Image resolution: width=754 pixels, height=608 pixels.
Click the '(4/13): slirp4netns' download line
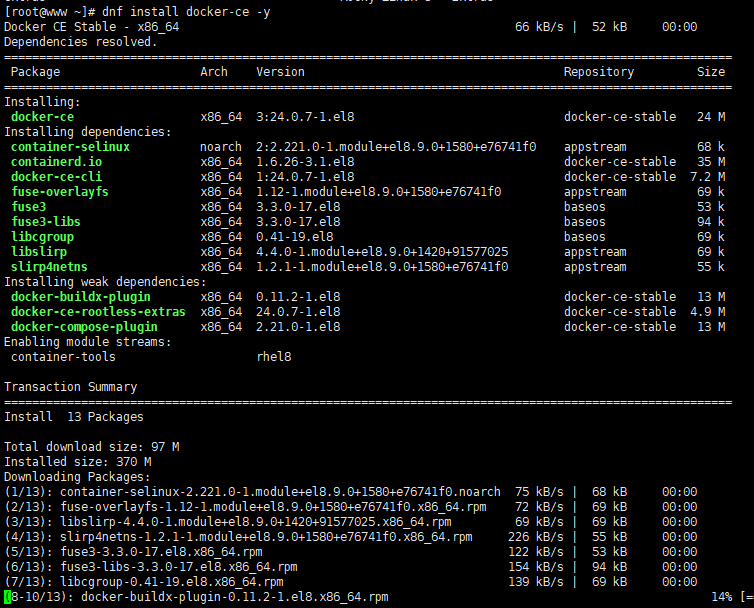point(351,537)
